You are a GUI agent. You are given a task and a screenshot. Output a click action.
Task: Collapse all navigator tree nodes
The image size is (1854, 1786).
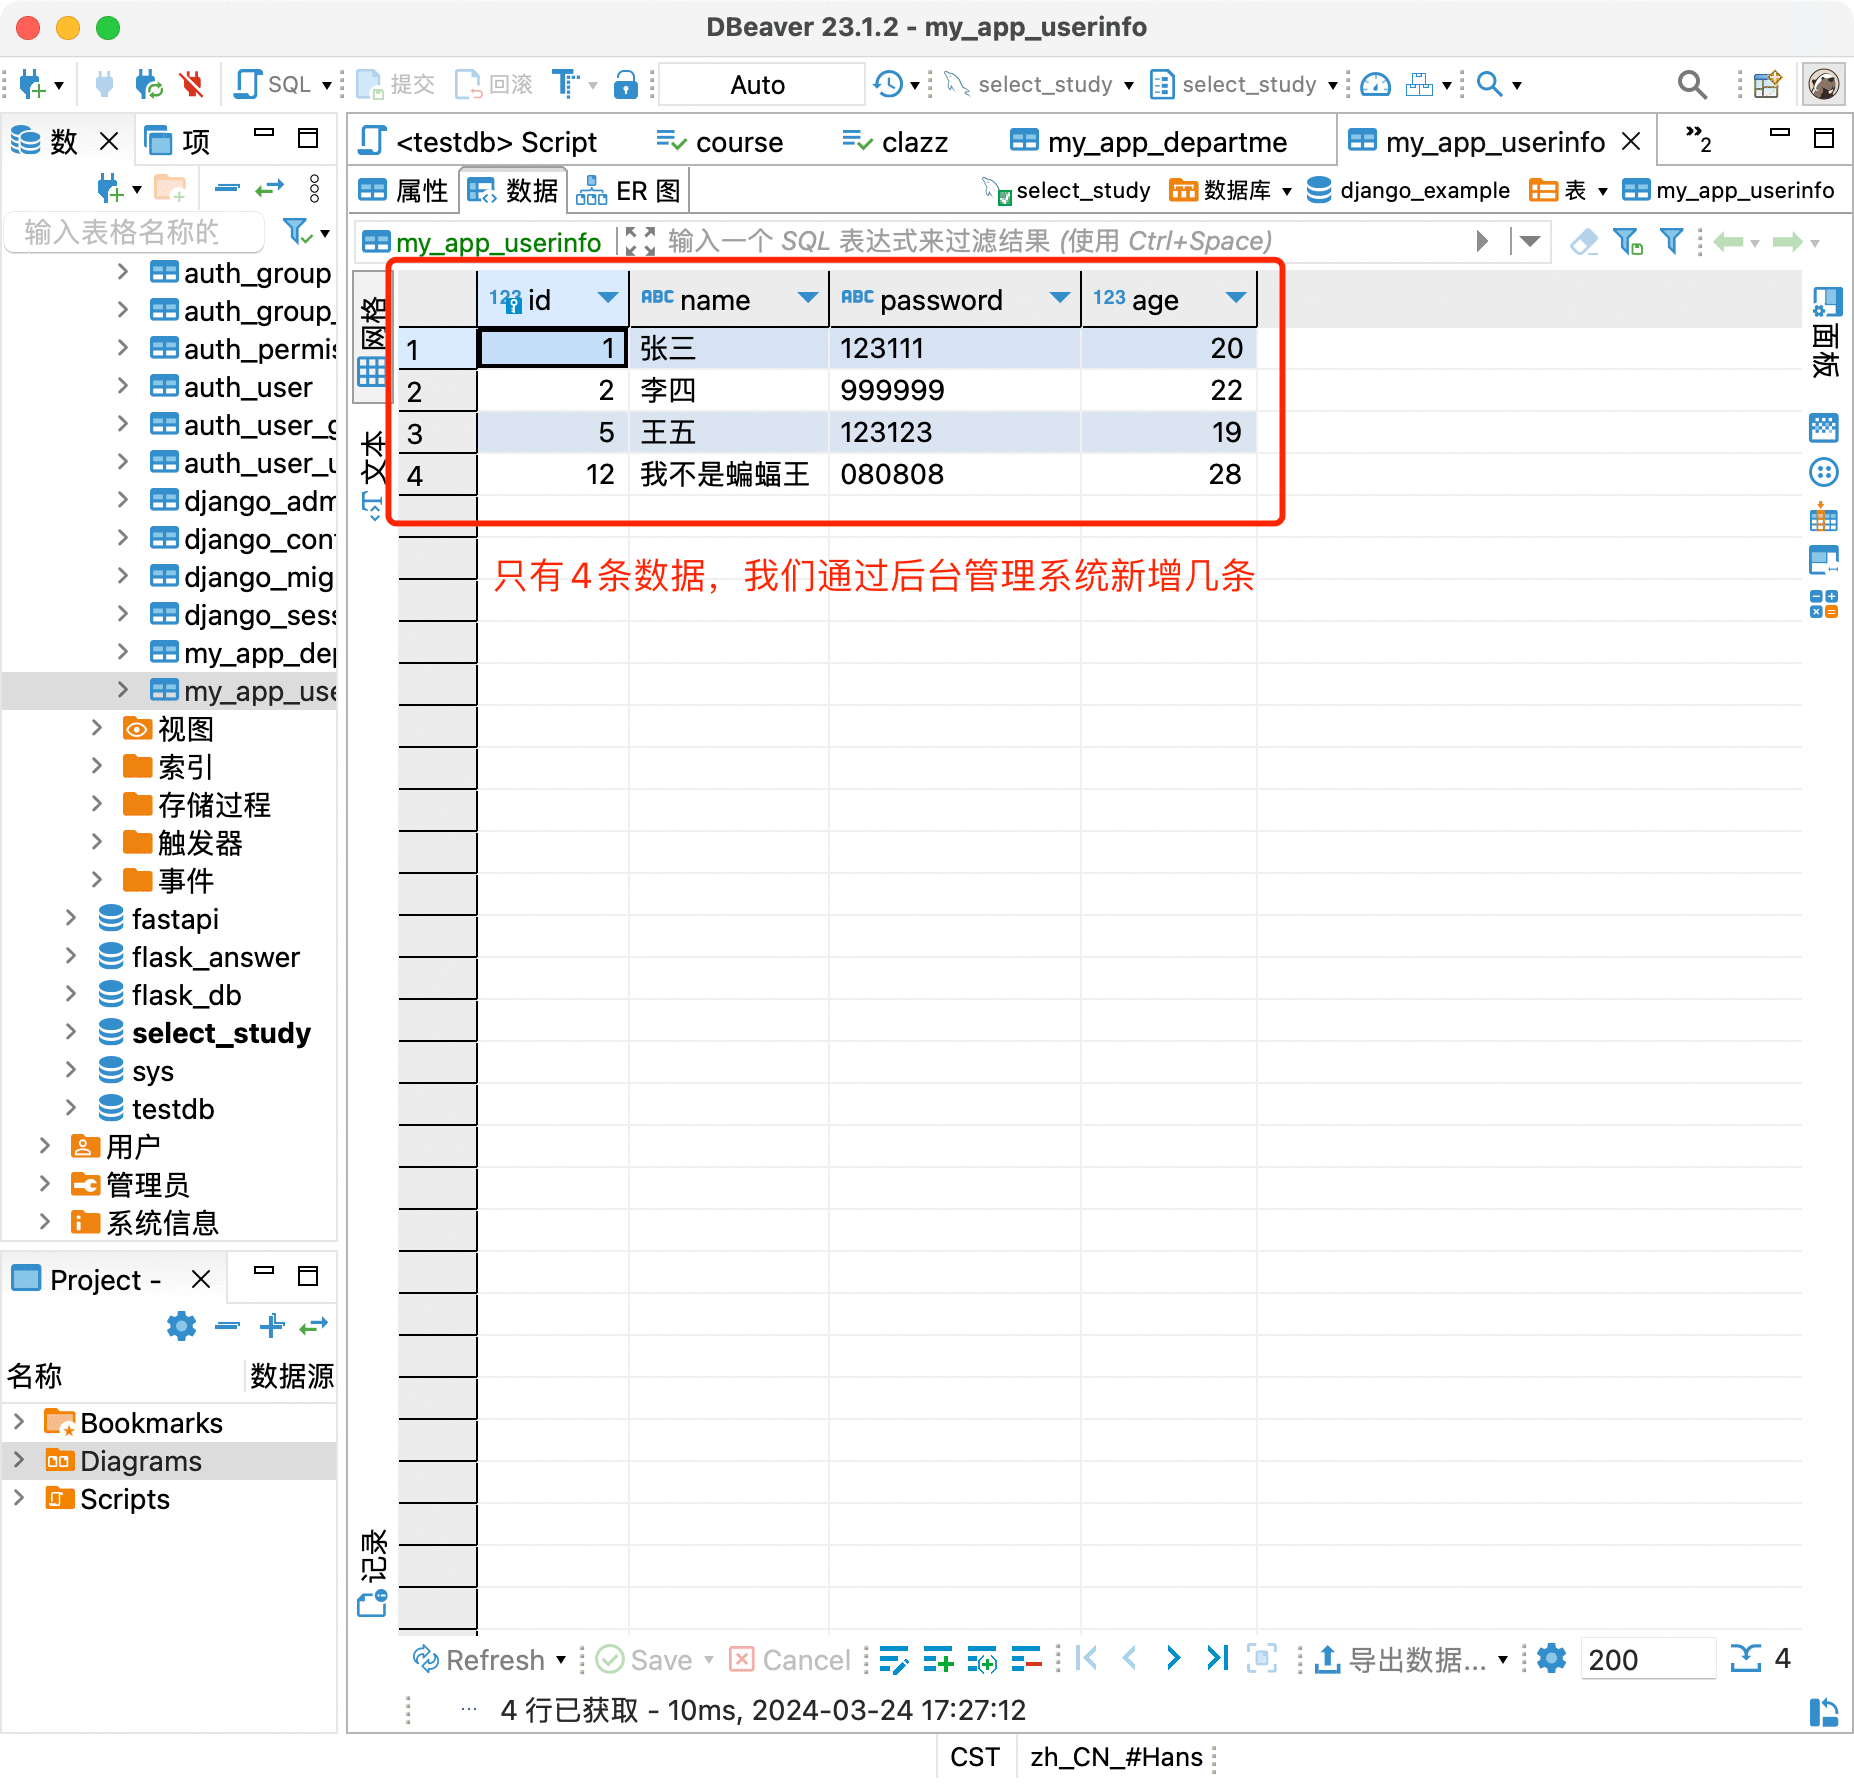coord(228,187)
